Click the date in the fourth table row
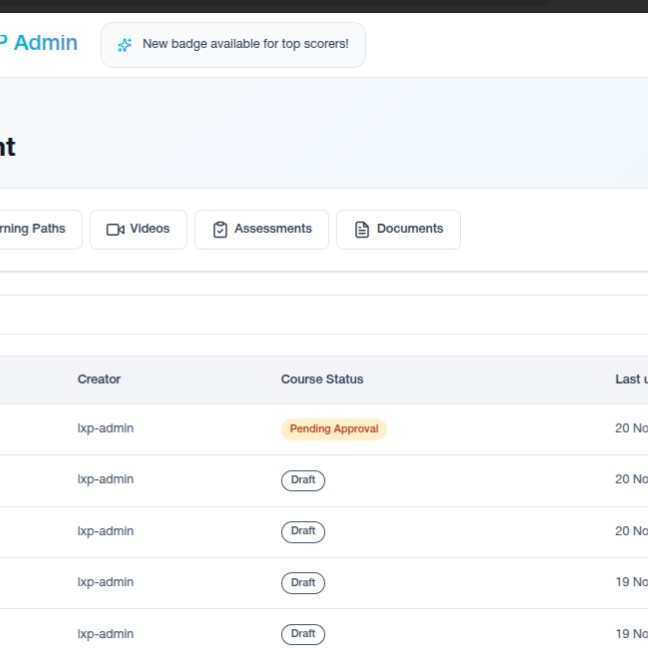 click(631, 583)
